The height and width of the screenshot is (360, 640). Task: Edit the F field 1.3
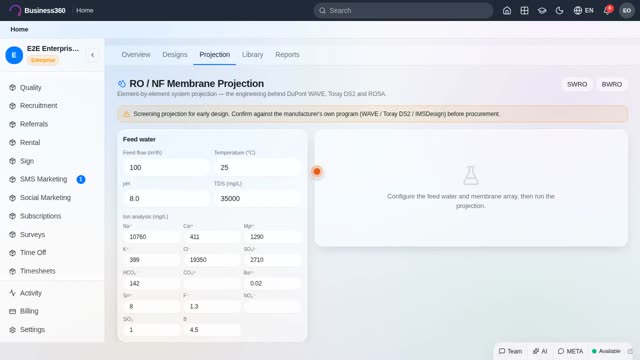click(x=212, y=306)
